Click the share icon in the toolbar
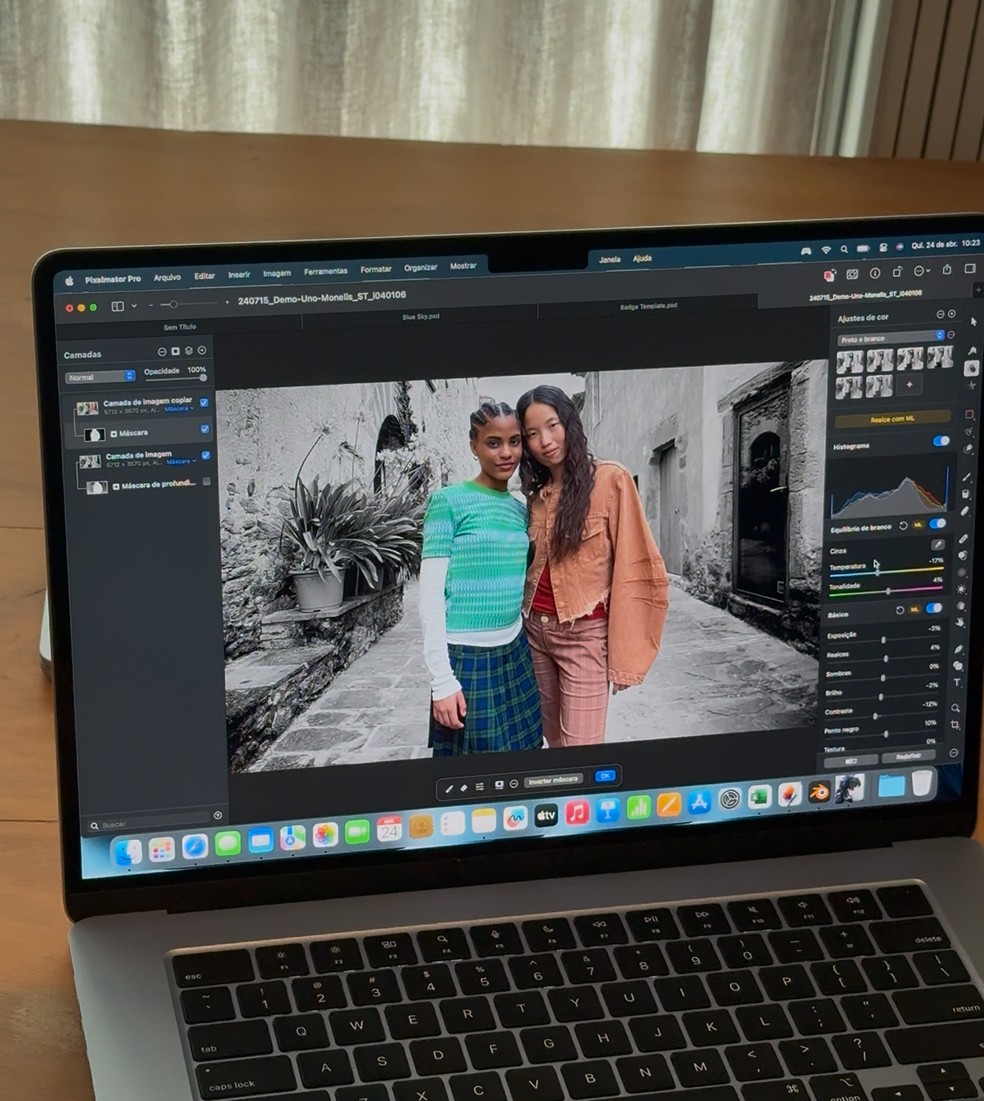The image size is (984, 1101). (946, 270)
